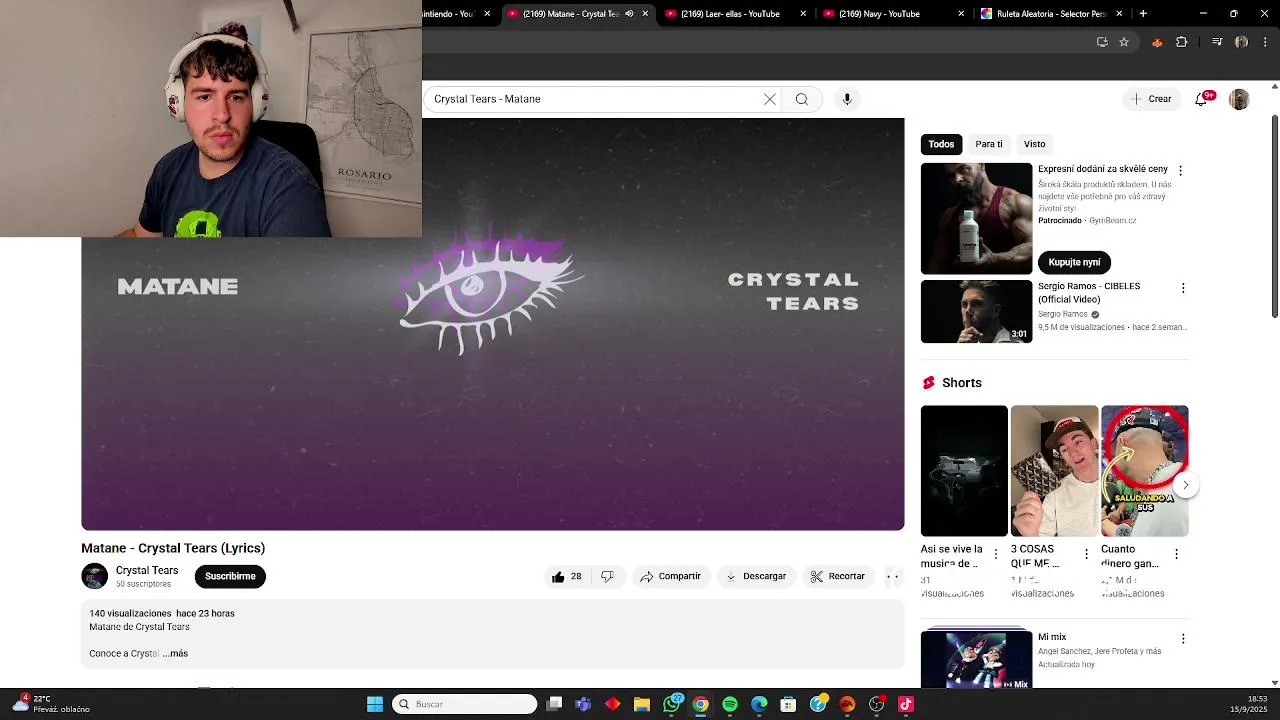
Task: Open options for GymBeam sponsored ad
Action: tap(1180, 171)
